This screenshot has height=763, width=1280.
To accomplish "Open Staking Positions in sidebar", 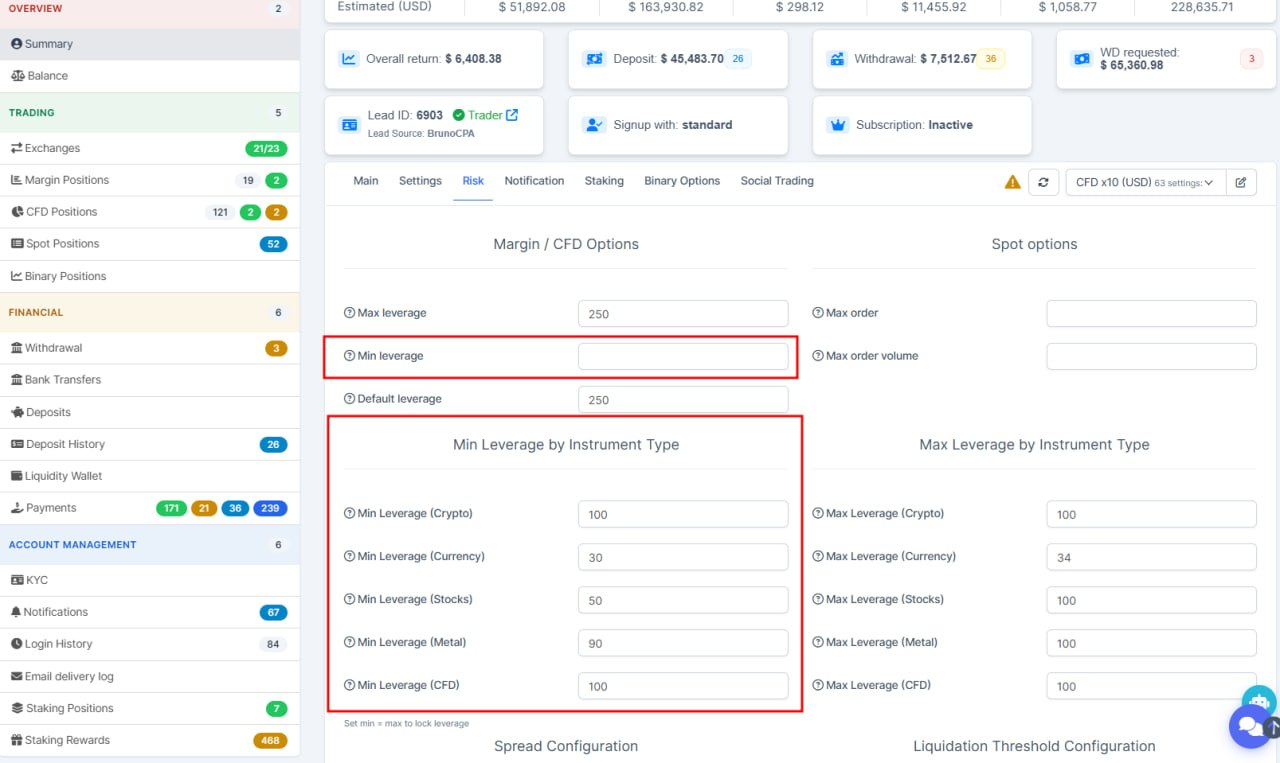I will [x=149, y=708].
